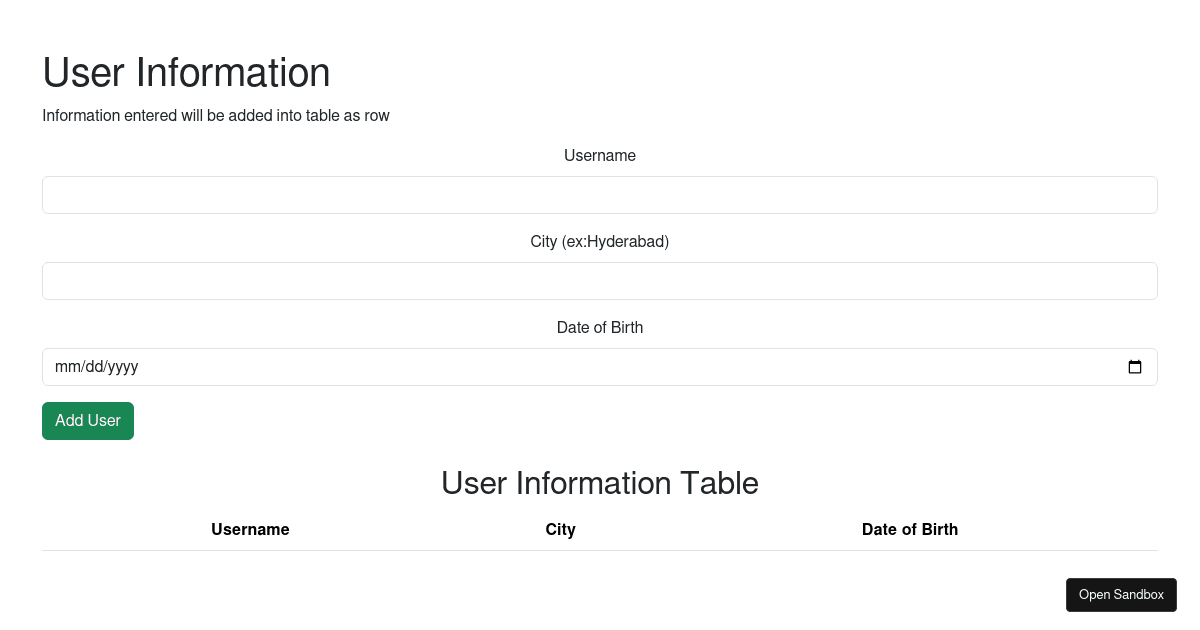Click the Date of Birth form label

(x=600, y=328)
